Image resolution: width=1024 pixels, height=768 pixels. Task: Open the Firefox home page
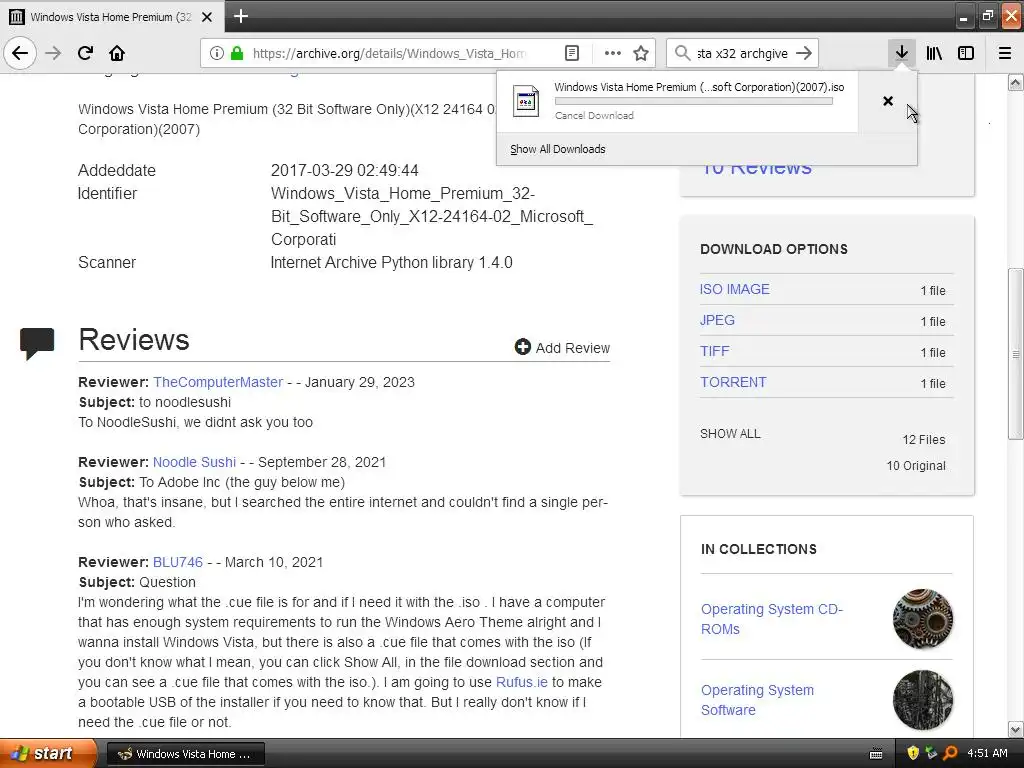[117, 53]
